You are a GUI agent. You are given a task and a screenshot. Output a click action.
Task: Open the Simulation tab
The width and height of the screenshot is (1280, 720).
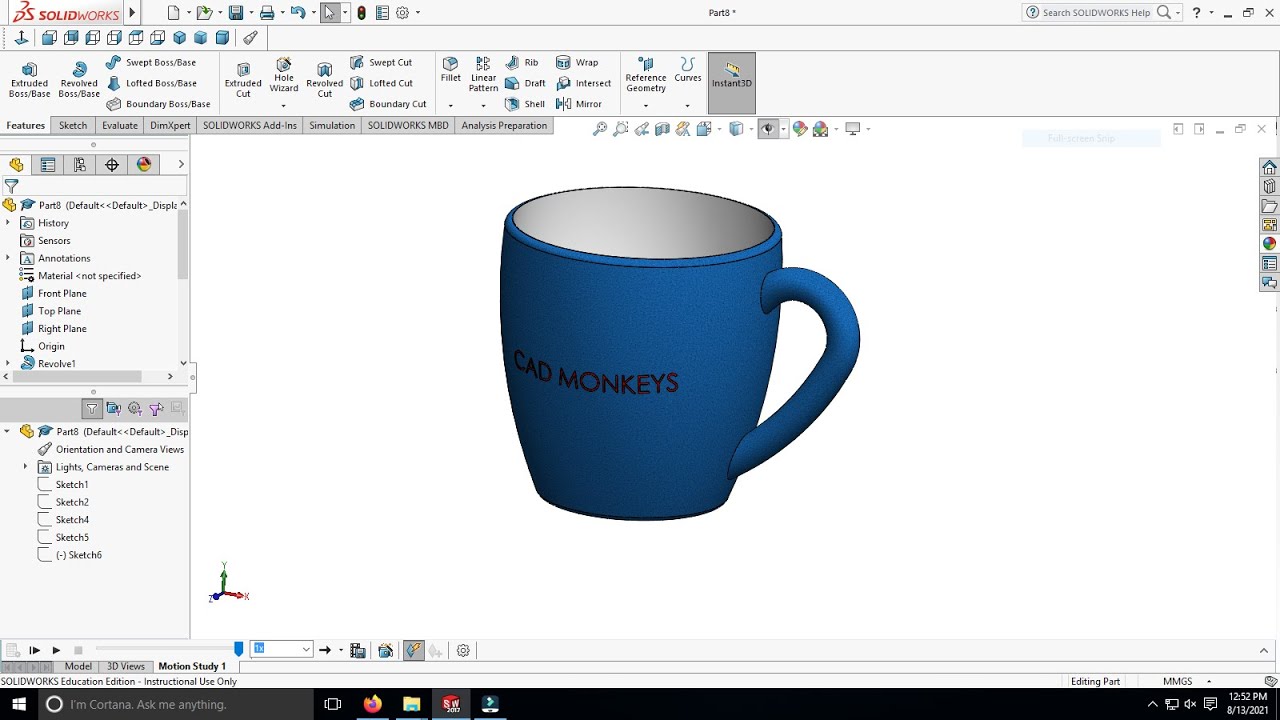click(332, 125)
